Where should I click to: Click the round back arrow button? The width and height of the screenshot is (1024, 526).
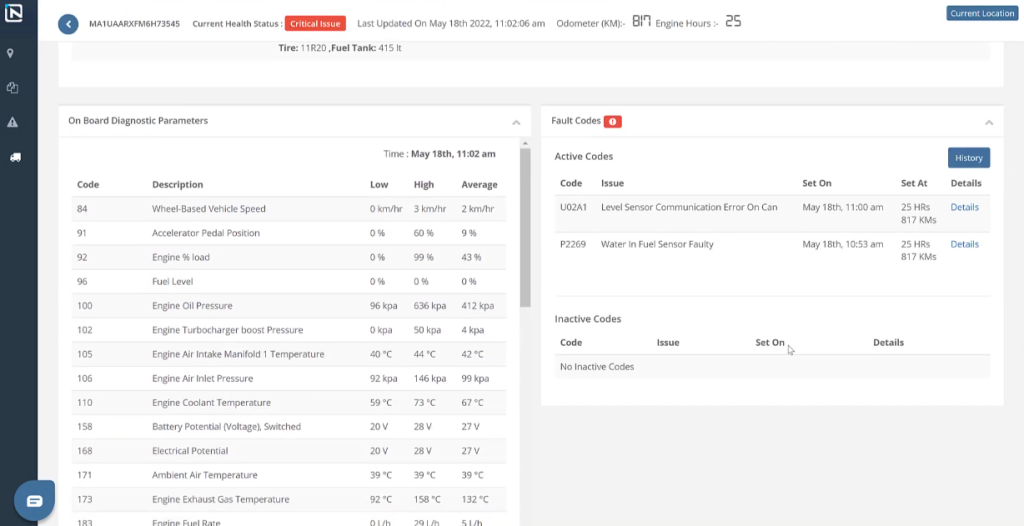[68, 23]
